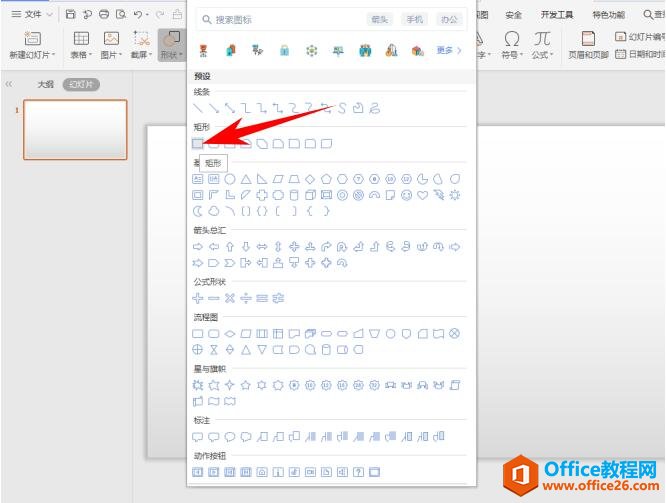This screenshot has height=503, width=666.
Task: Pick the flowchart summing junction shape
Action: tap(455, 333)
